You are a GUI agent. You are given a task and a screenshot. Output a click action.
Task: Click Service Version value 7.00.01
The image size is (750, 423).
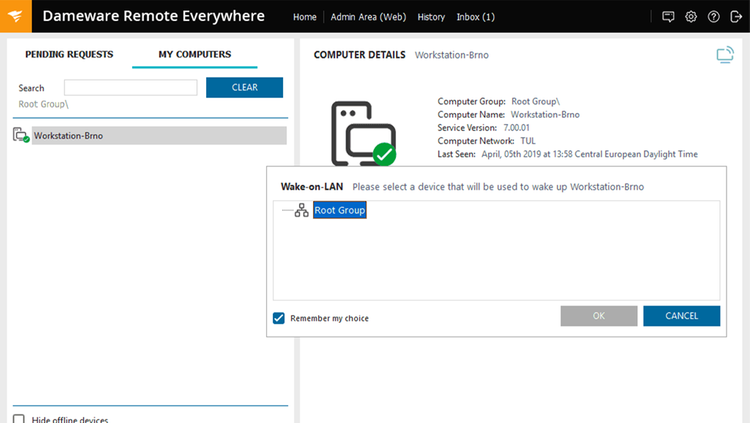click(516, 128)
